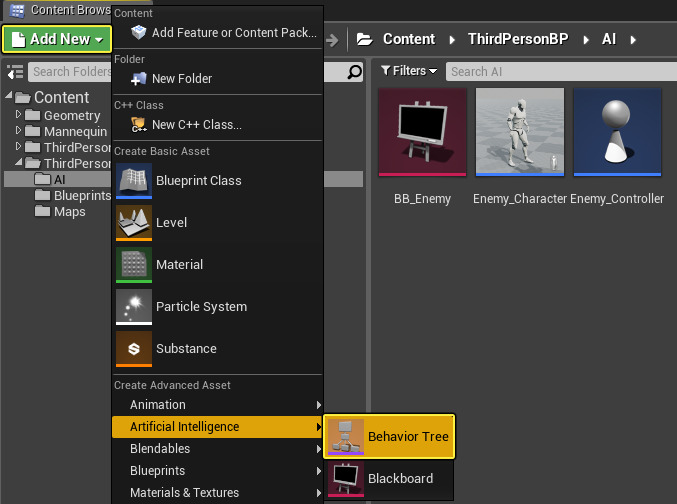Viewport: 677px width, 504px height.
Task: Select the Maps folder in tree
Action: click(69, 212)
